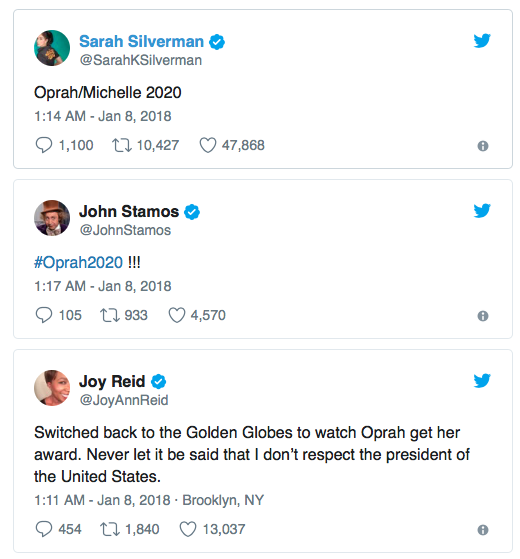Retweet Joy Reid's tweet

[x=110, y=529]
